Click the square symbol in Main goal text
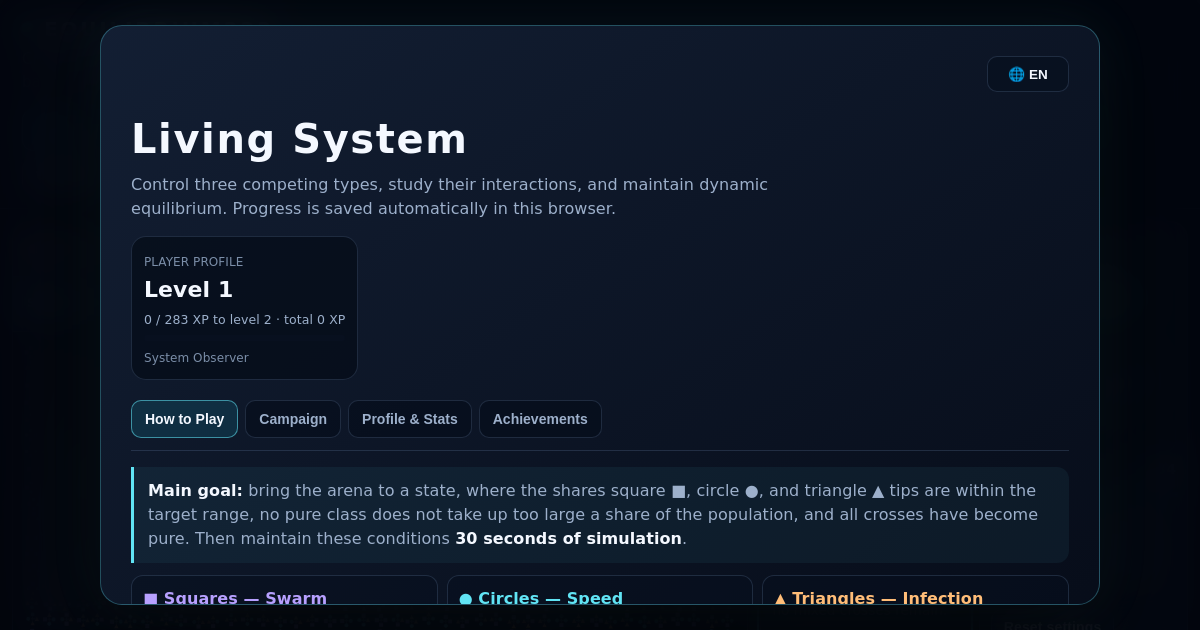 click(678, 491)
